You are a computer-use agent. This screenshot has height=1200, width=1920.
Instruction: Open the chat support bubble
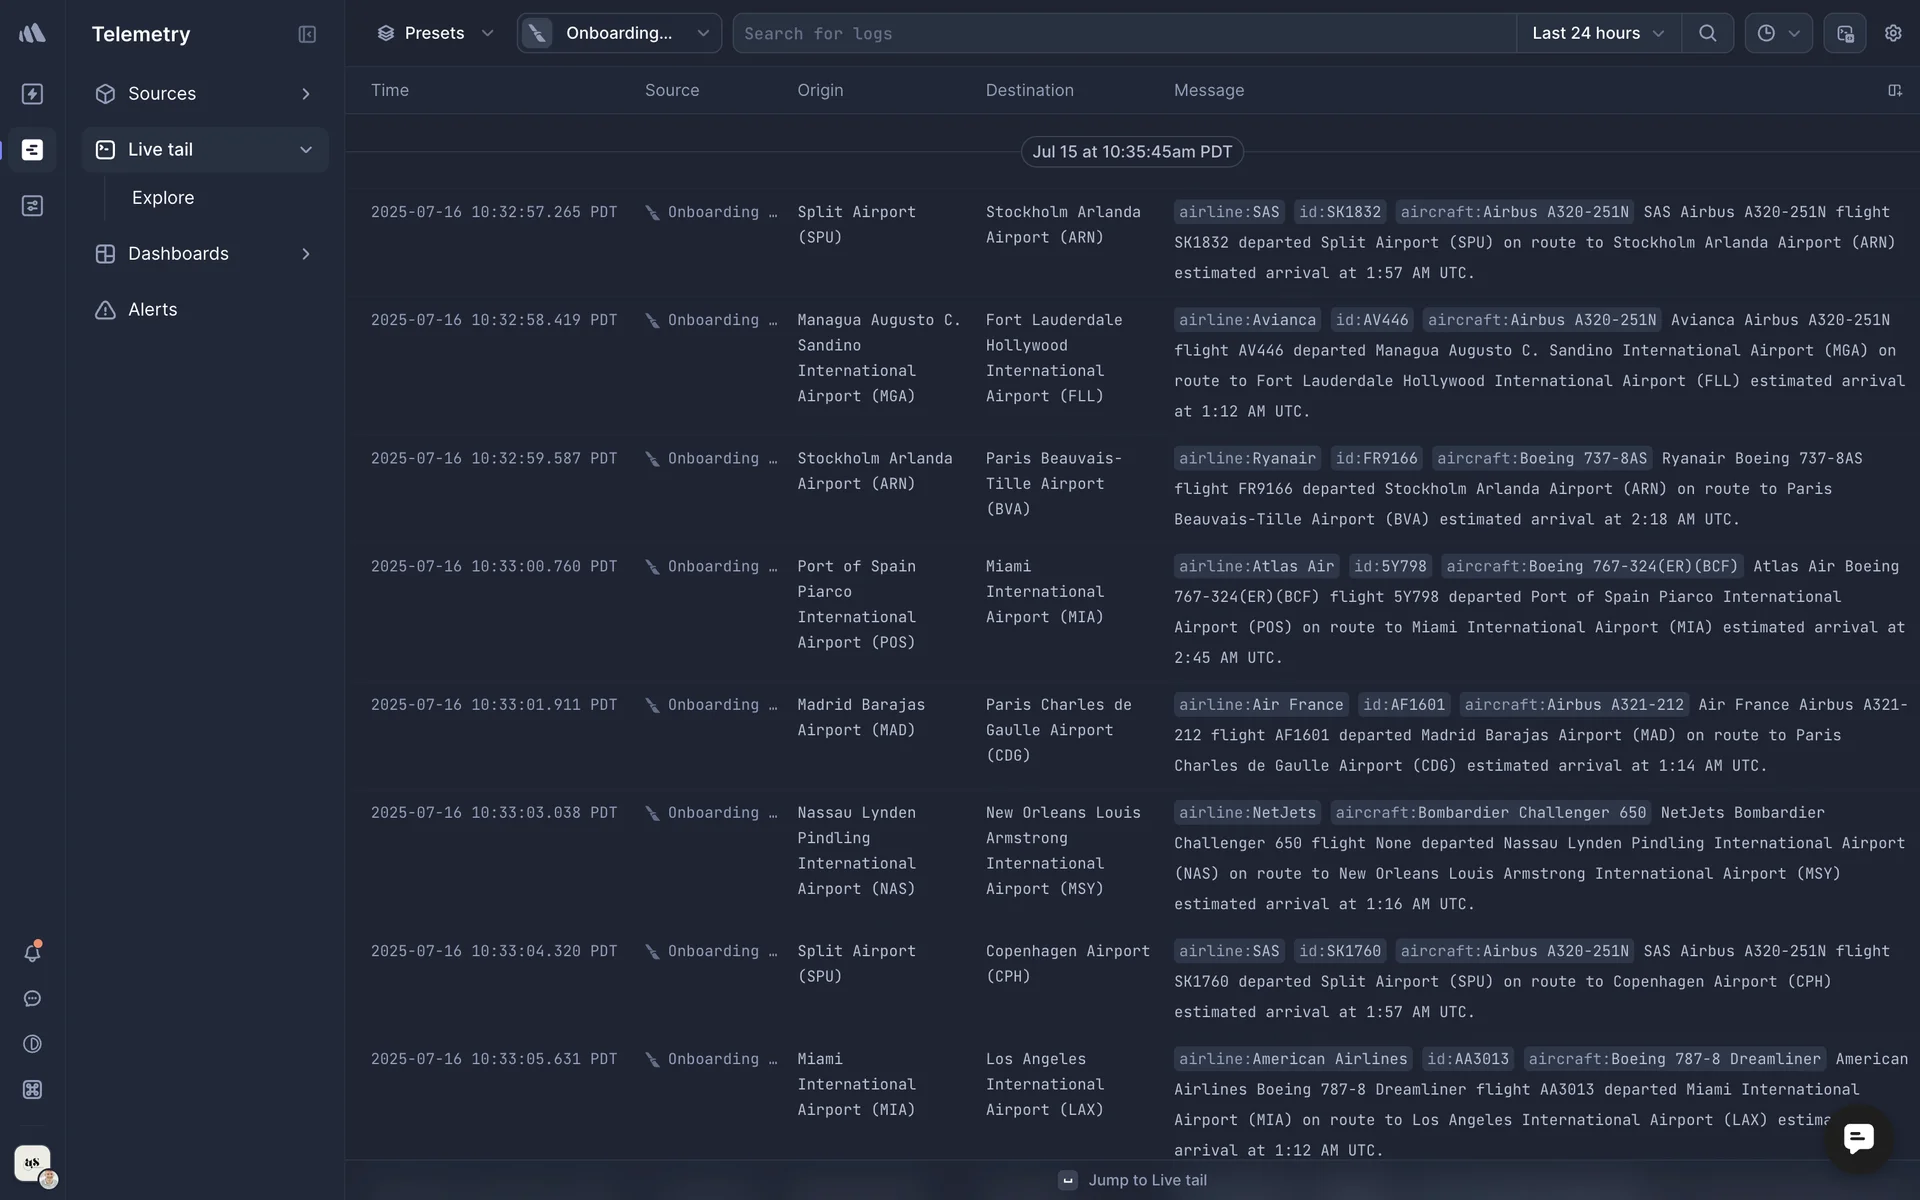click(1858, 1138)
